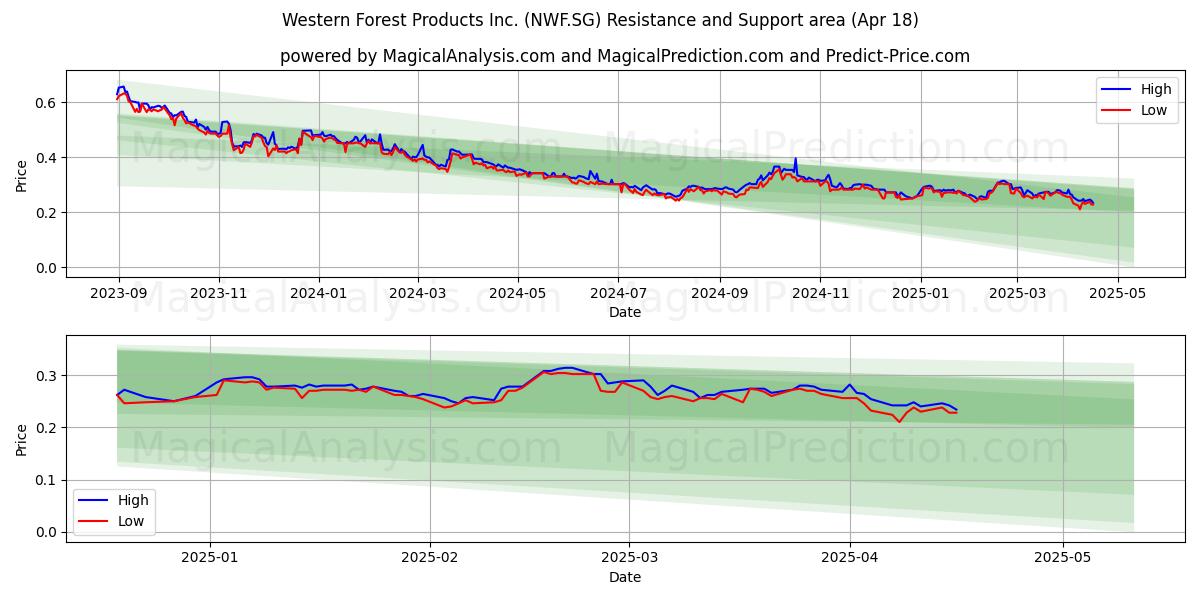Click the top chart 'Date' axis label
Viewport: 1200px width, 600px height.
pyautogui.click(x=625, y=313)
